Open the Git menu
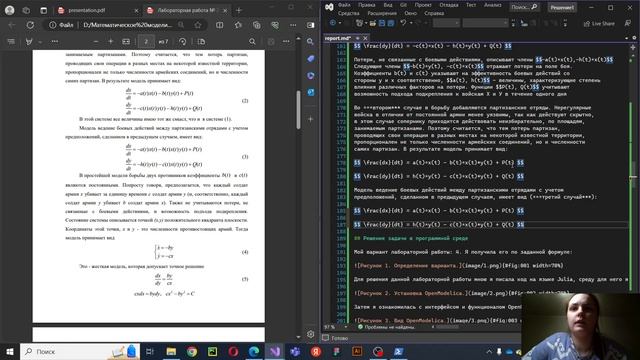The width and height of the screenshot is (640, 360). (403, 5)
